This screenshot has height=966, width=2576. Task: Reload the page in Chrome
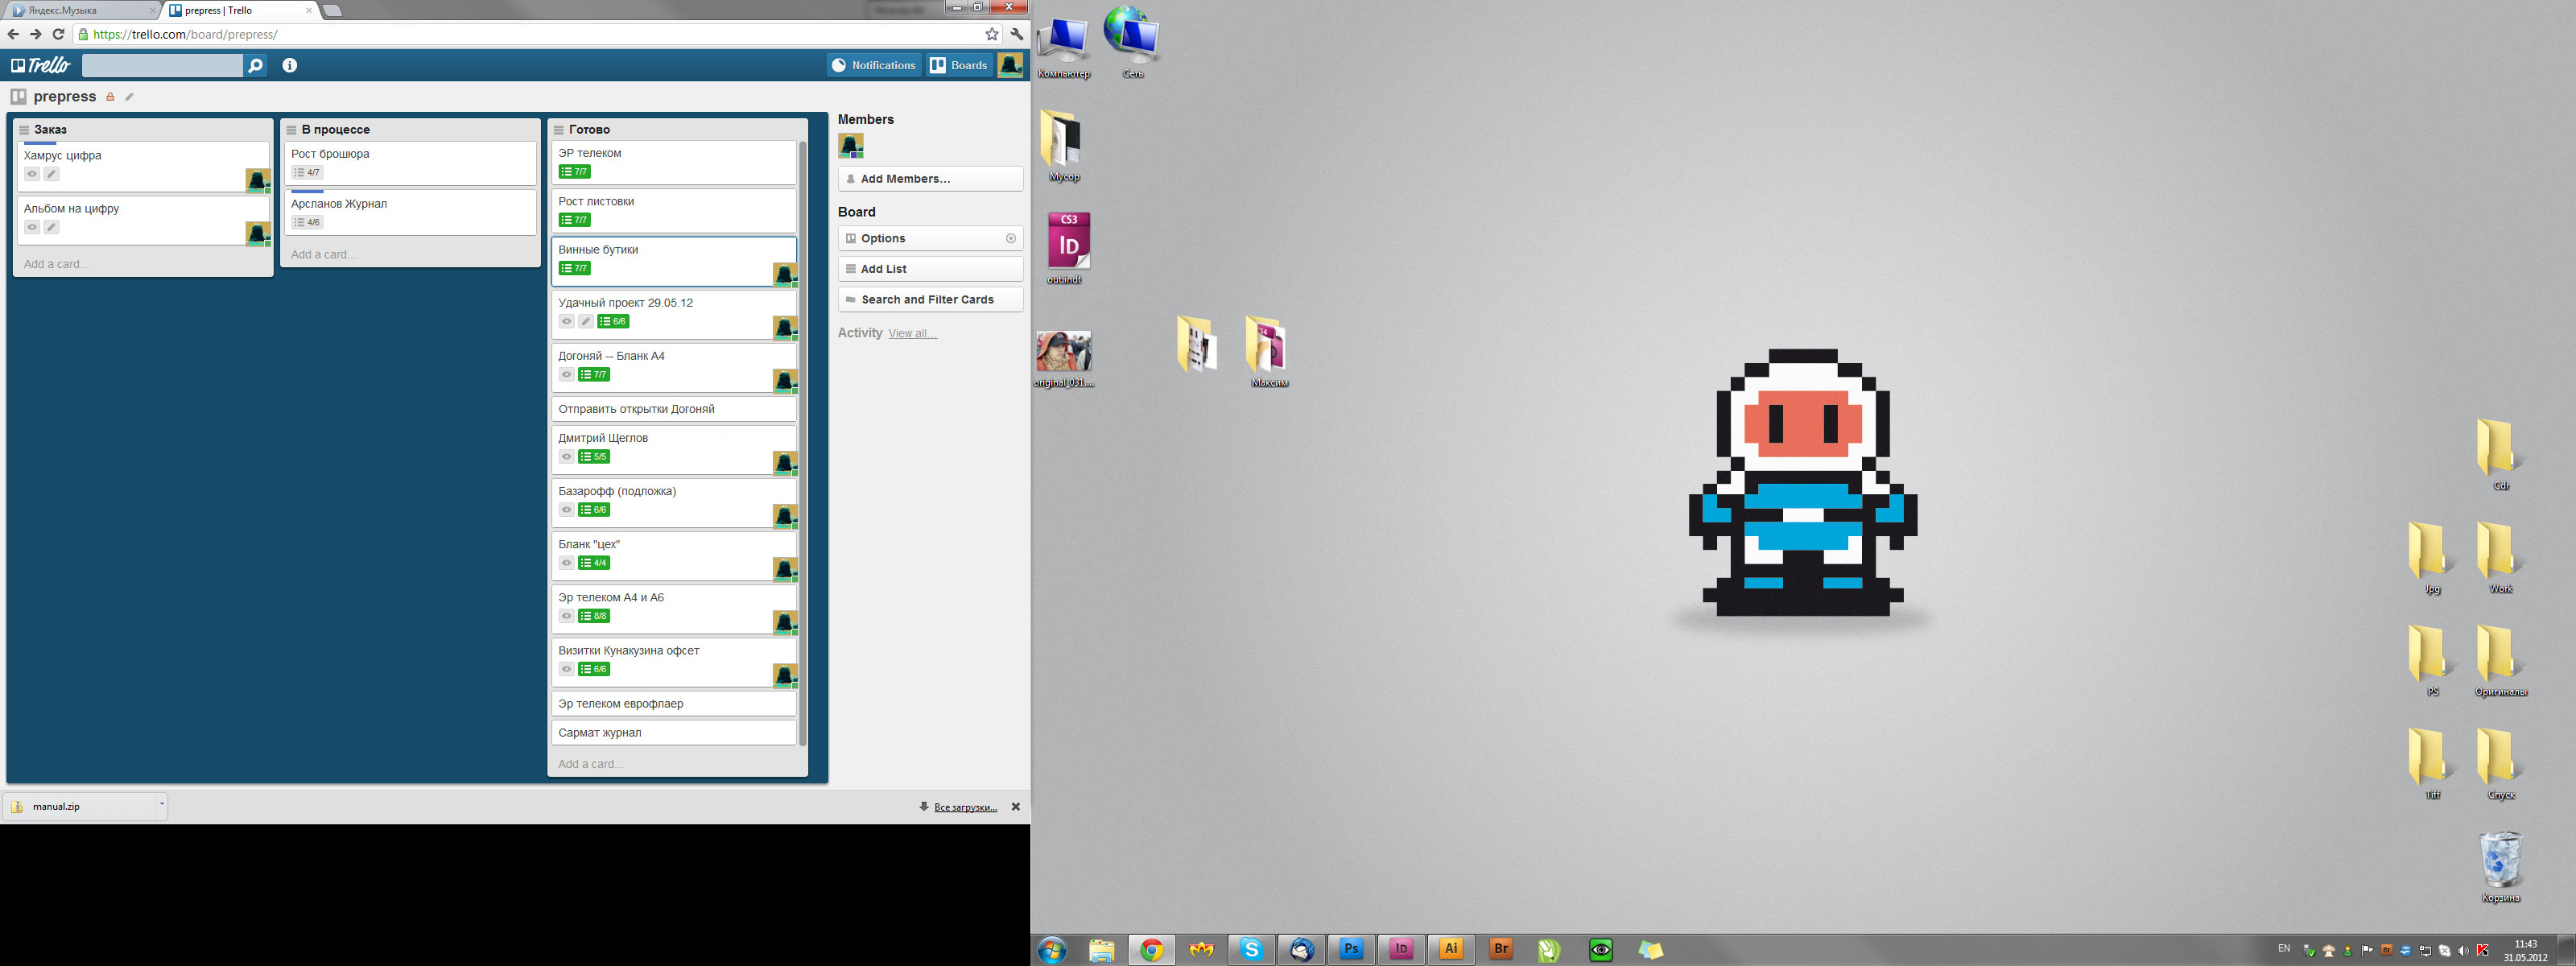pos(58,34)
